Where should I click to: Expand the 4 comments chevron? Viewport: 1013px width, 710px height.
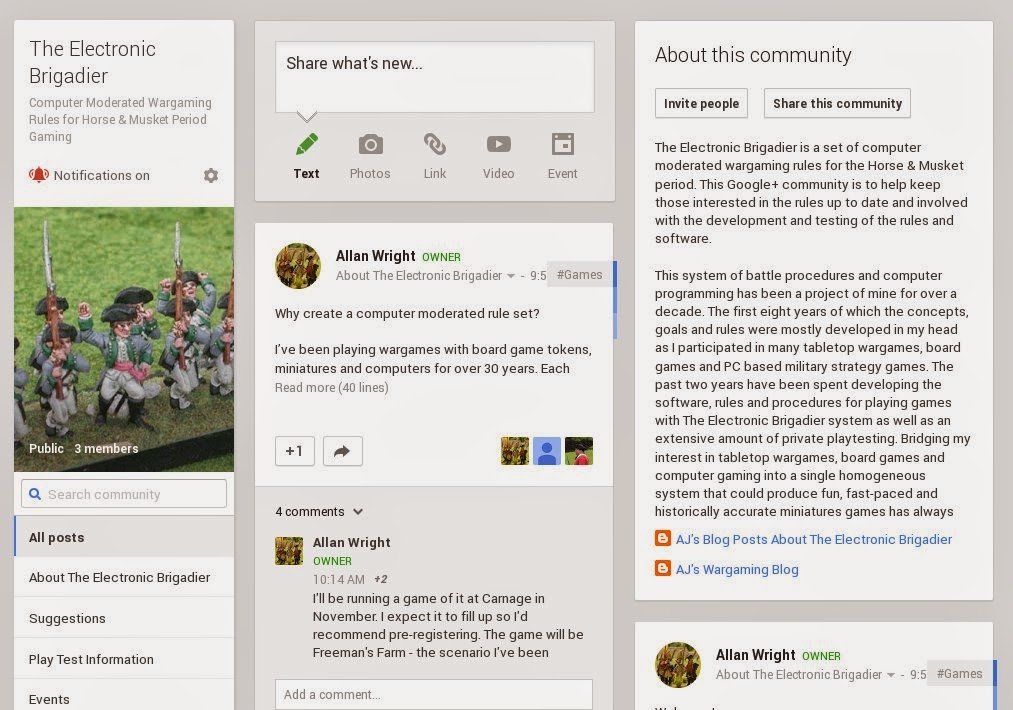pos(358,512)
